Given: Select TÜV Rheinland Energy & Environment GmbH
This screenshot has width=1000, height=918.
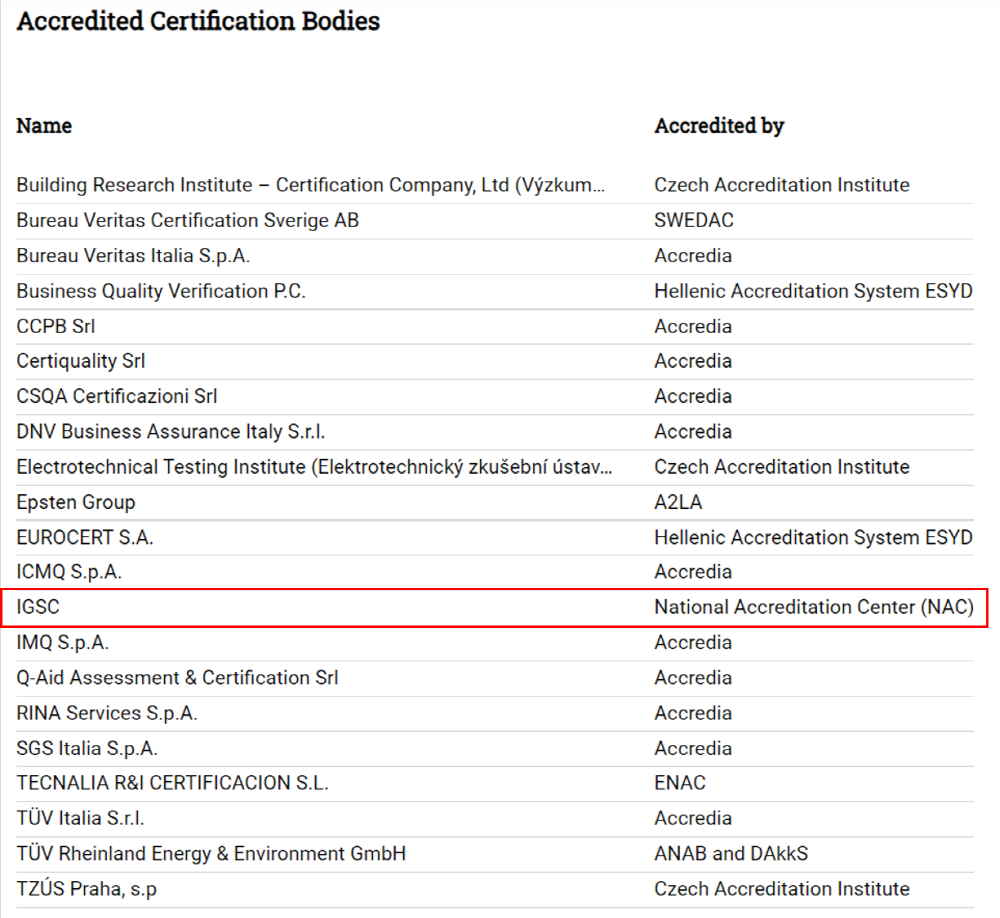Looking at the screenshot, I should [x=211, y=854].
